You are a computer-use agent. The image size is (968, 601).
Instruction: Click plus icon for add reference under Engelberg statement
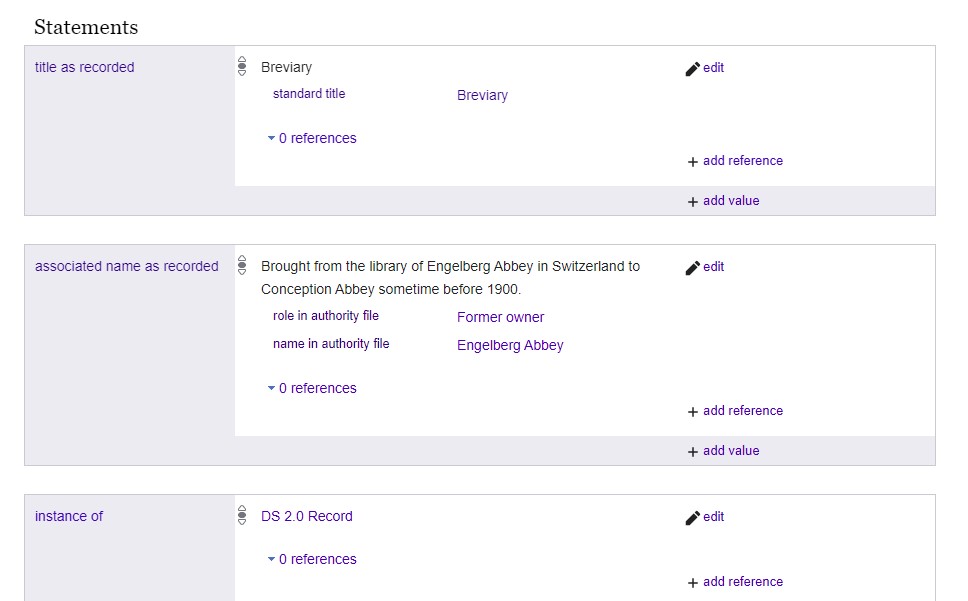693,412
